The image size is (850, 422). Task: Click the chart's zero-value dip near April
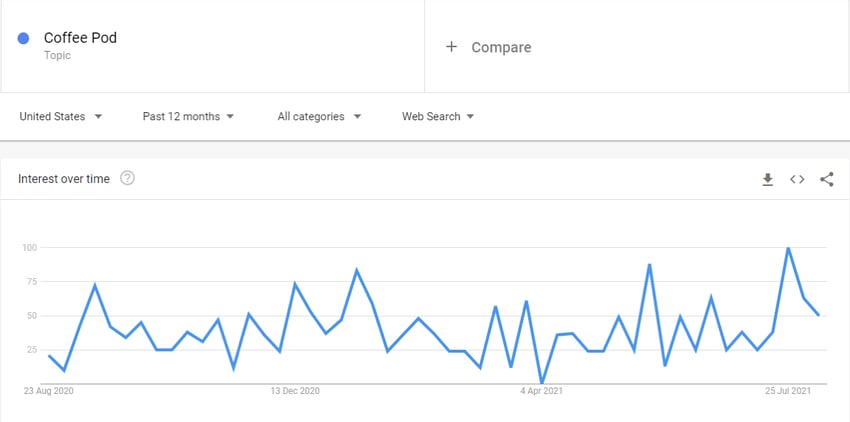tap(542, 383)
